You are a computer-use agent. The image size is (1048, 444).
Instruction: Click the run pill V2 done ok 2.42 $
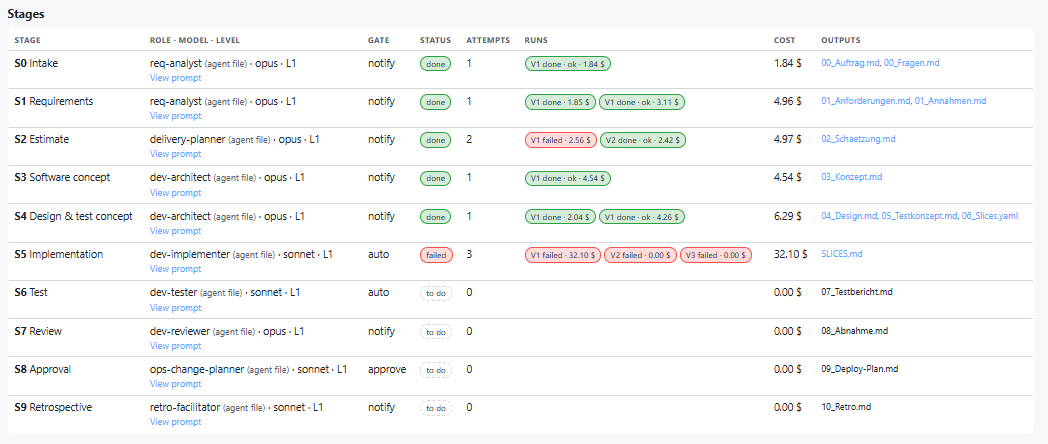pyautogui.click(x=642, y=140)
